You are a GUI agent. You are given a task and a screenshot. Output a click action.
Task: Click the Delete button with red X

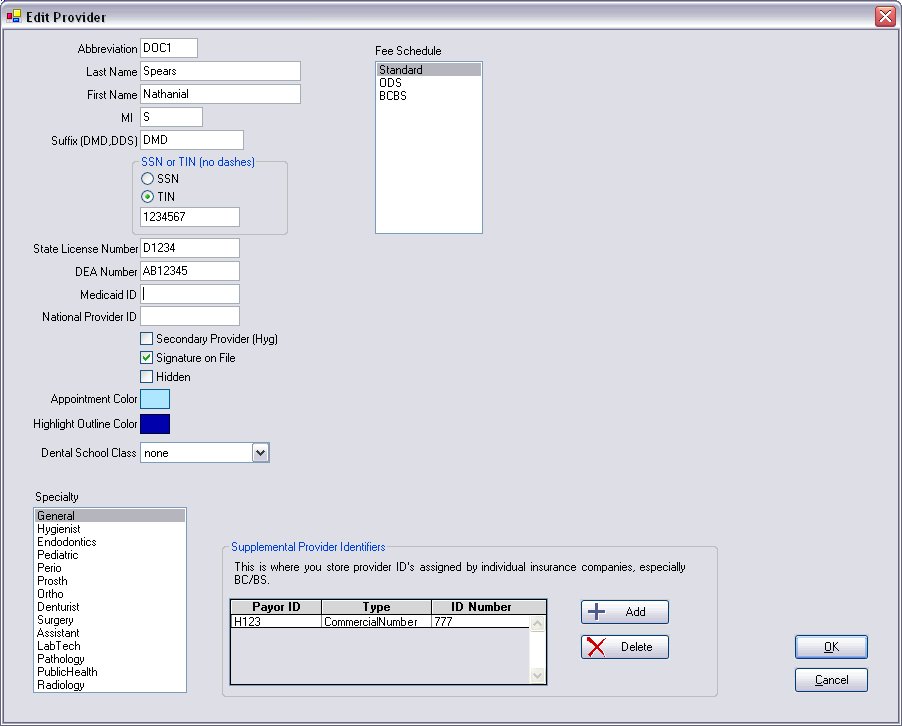coord(624,647)
